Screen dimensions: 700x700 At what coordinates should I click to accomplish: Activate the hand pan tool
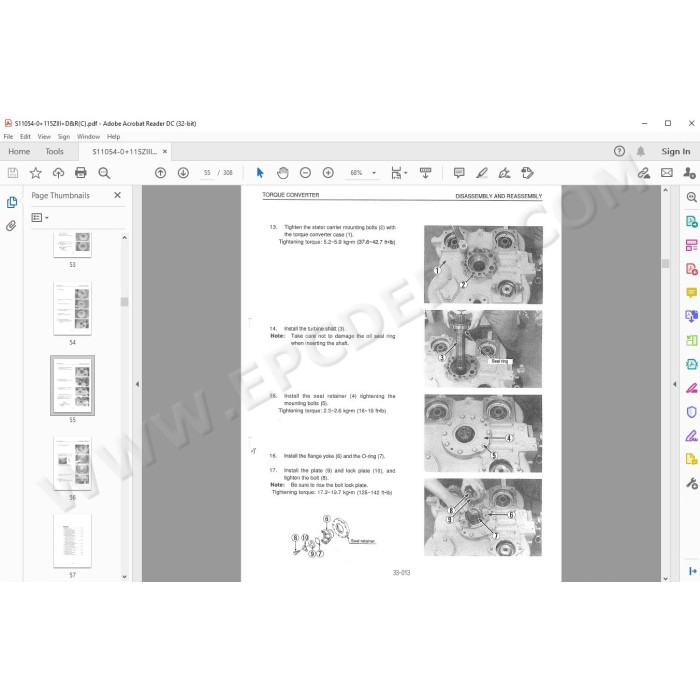tap(283, 173)
